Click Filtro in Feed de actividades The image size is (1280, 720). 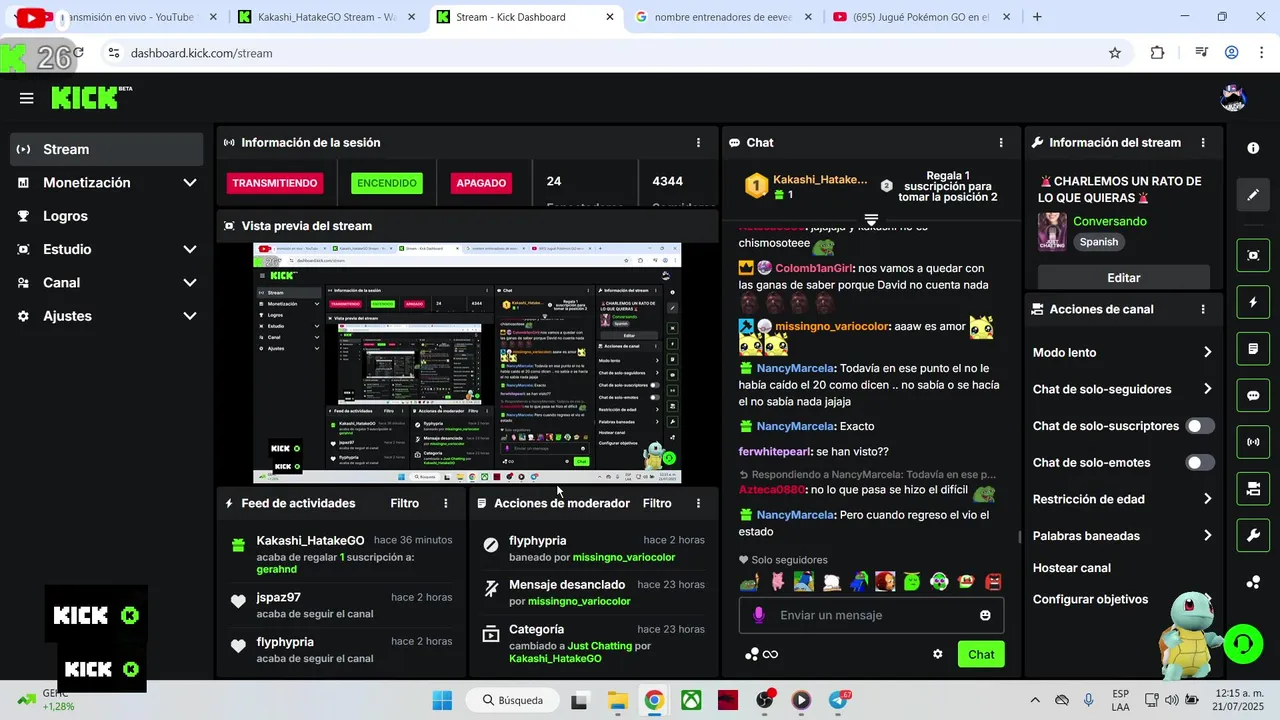405,503
